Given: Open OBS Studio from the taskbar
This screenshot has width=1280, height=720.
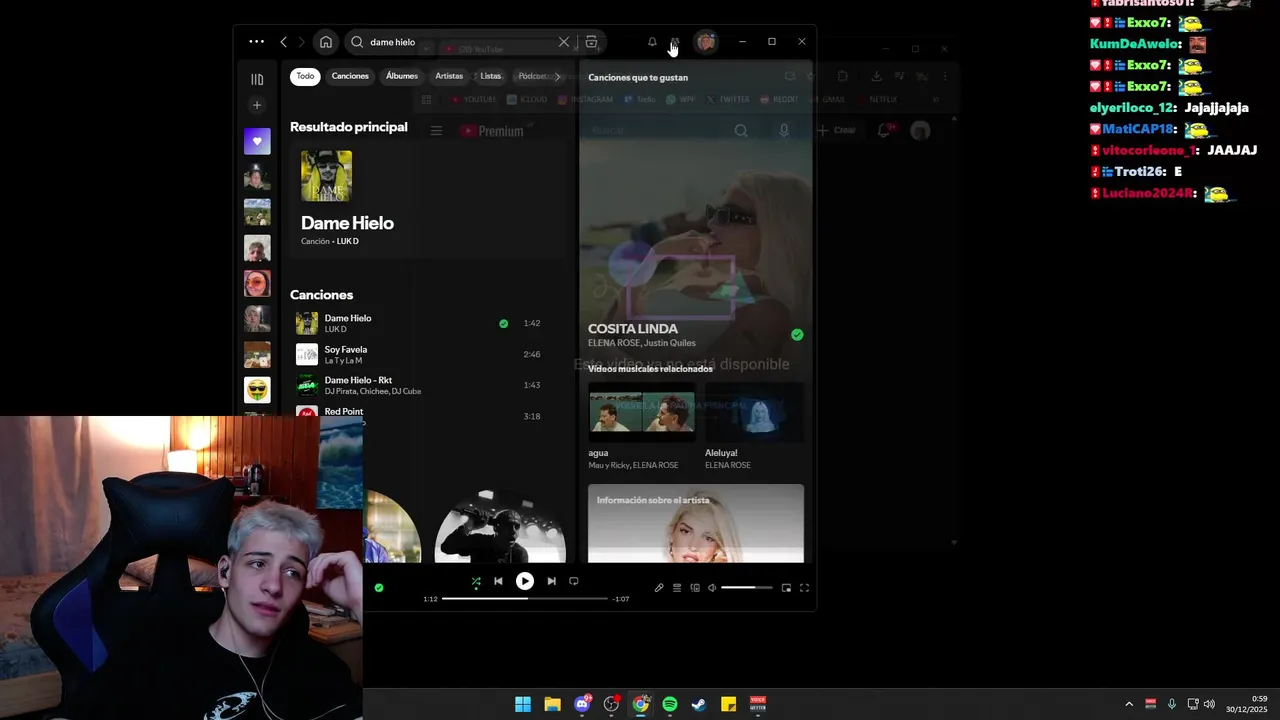Looking at the screenshot, I should pos(611,704).
